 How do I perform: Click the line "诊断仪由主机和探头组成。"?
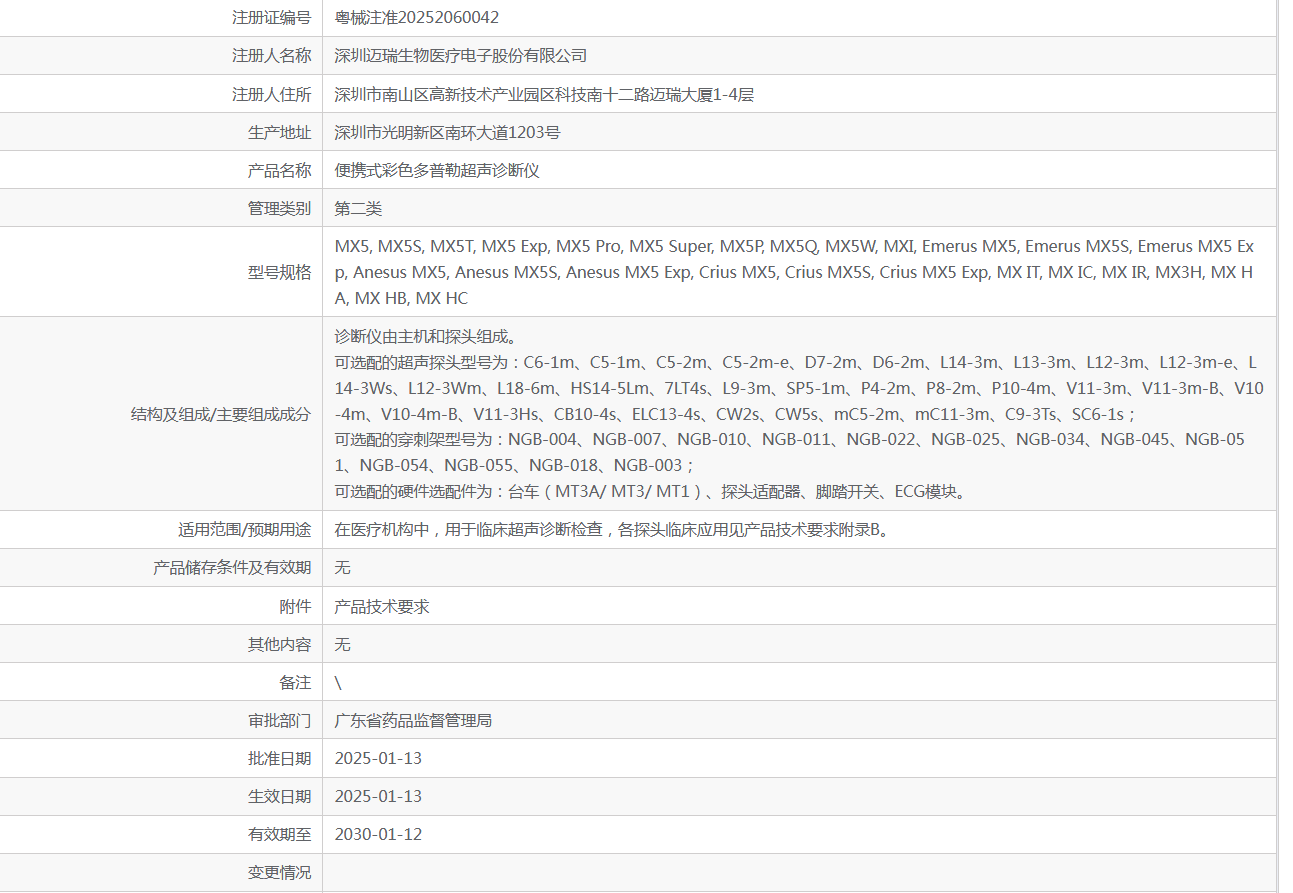tap(425, 336)
